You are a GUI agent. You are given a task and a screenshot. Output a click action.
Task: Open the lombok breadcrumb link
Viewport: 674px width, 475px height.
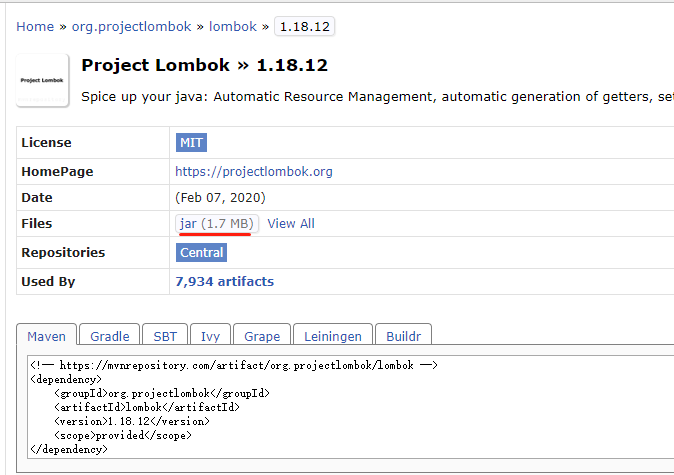coord(233,26)
